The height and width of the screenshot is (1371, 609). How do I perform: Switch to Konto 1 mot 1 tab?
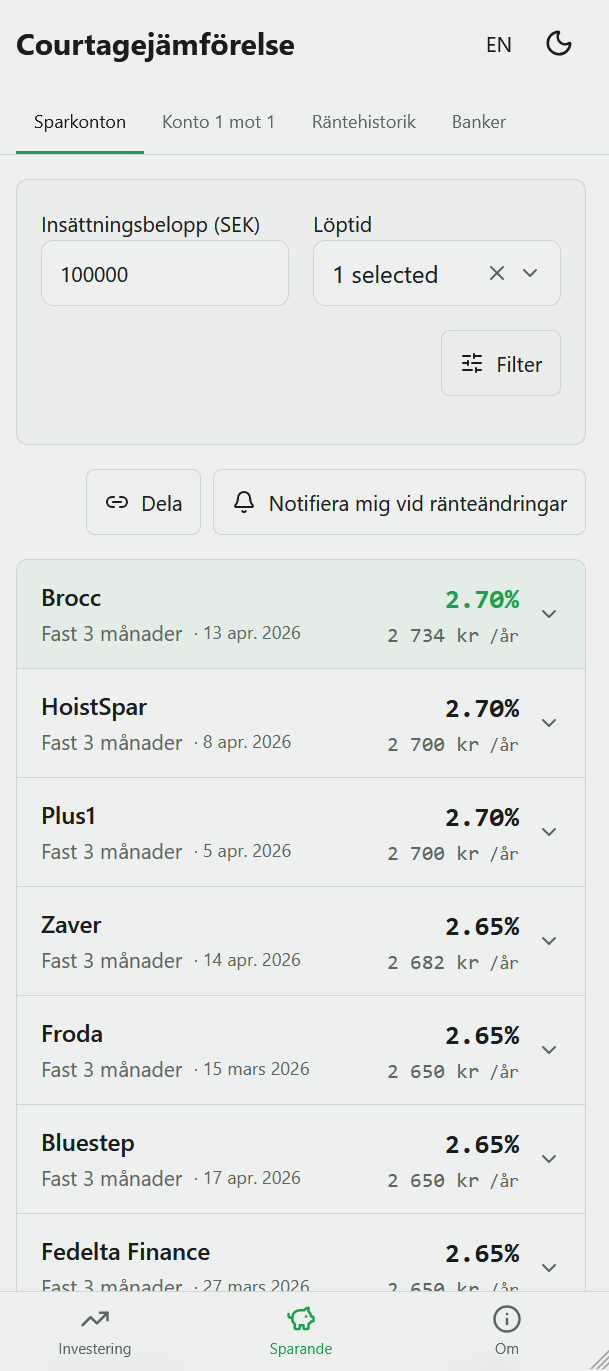click(218, 122)
